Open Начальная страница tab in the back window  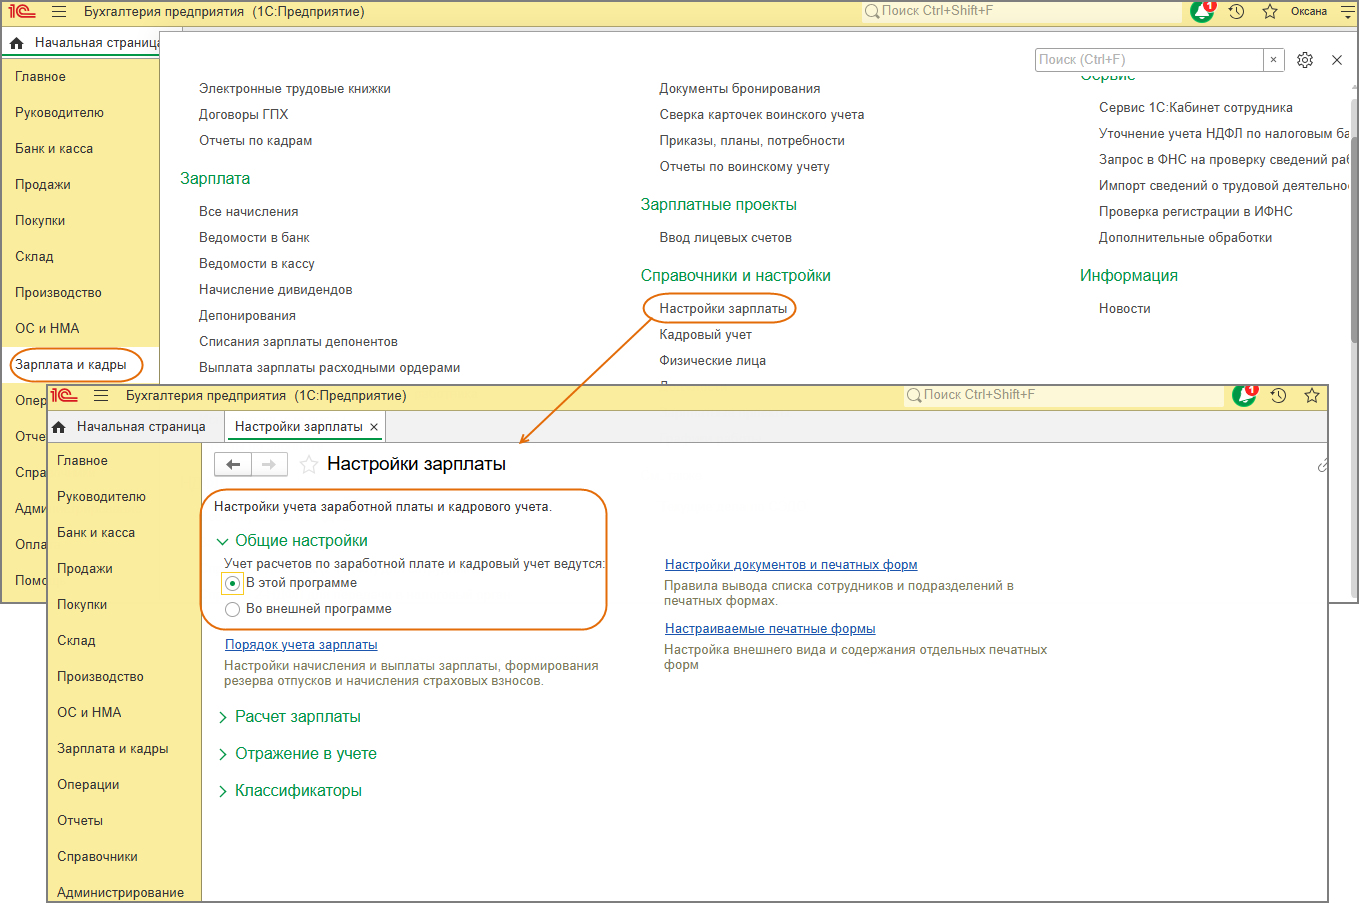tap(97, 43)
